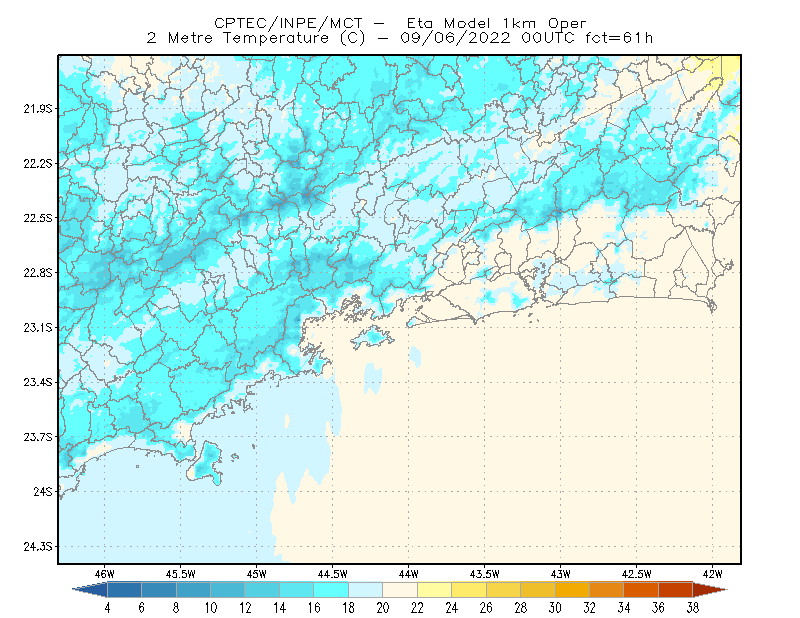Click the 24.3S latitude axis label
The height and width of the screenshot is (618, 800).
pos(38,547)
